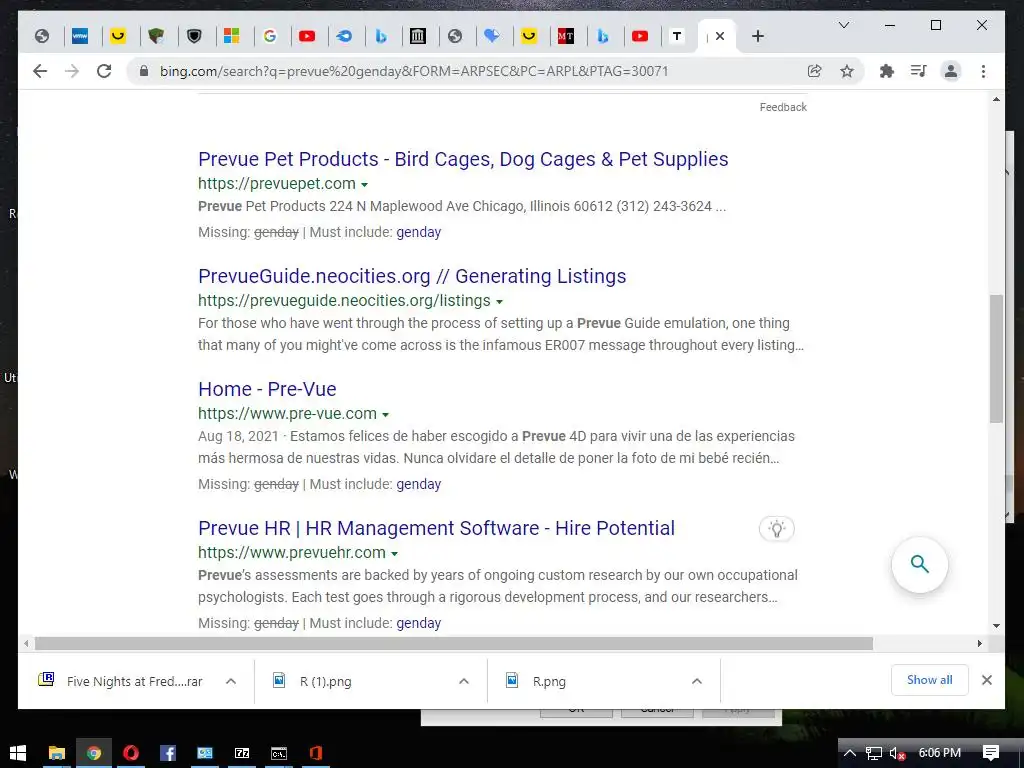This screenshot has height=768, width=1024.
Task: Open File Explorer from taskbar
Action: point(57,753)
